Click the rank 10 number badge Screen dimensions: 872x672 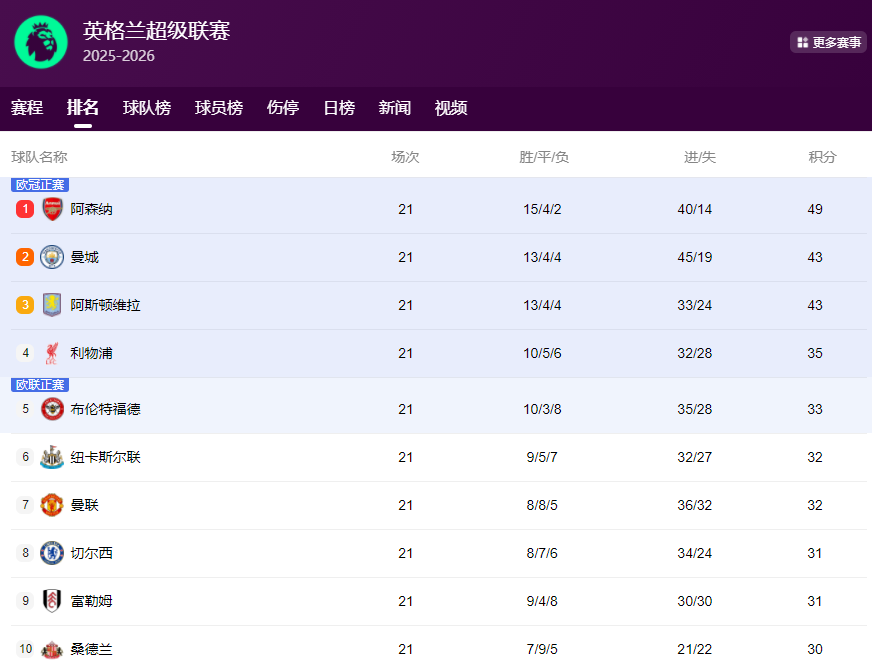pyautogui.click(x=25, y=649)
